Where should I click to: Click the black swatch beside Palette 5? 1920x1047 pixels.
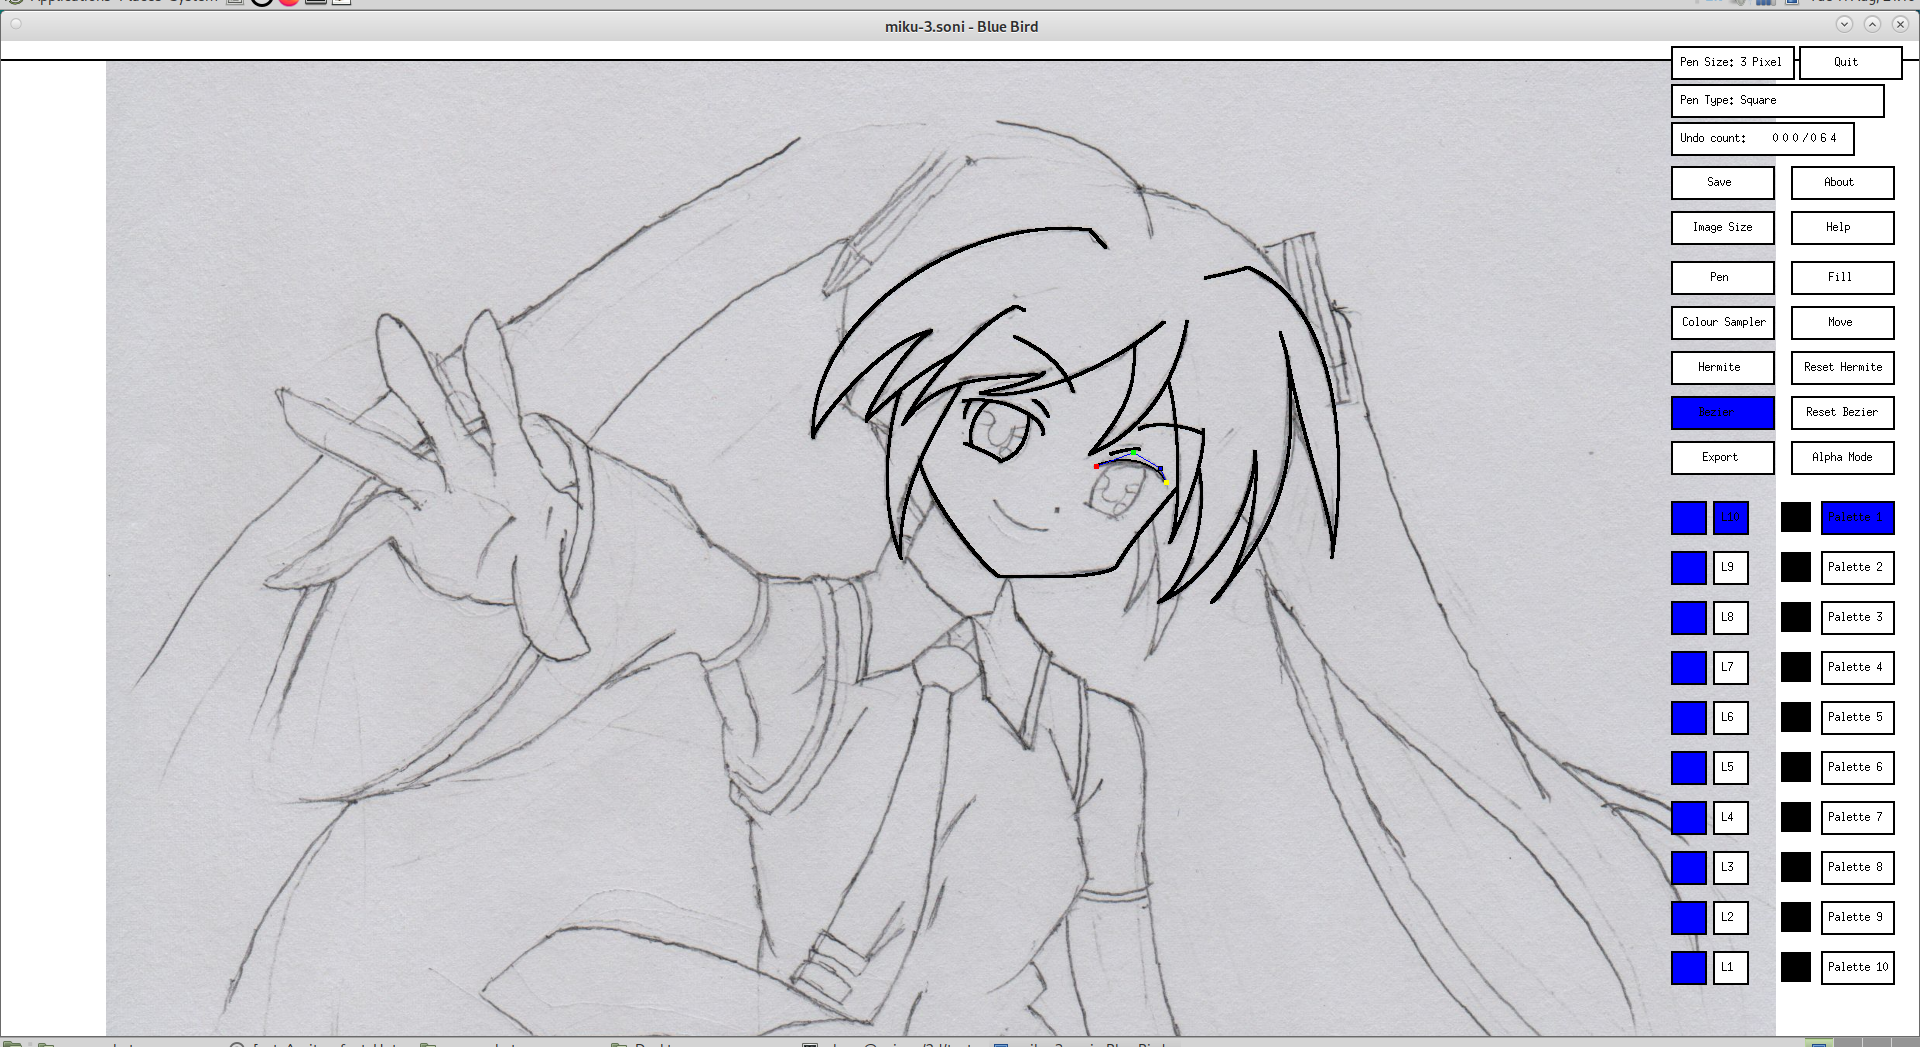(x=1796, y=717)
